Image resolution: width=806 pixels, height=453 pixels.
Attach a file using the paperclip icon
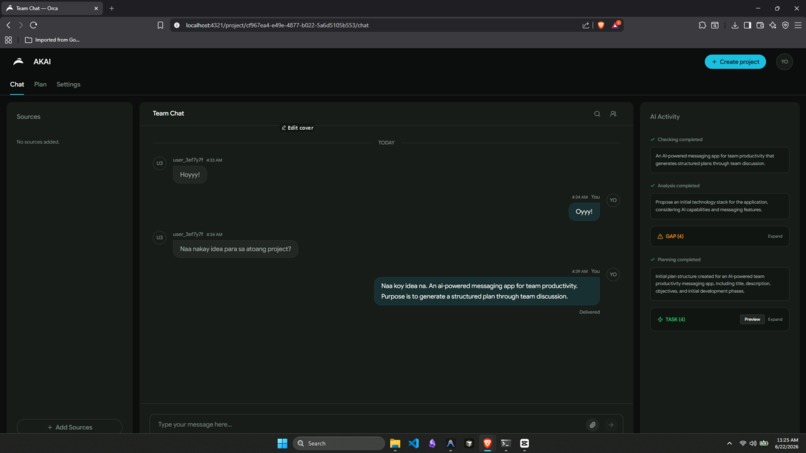pyautogui.click(x=592, y=425)
